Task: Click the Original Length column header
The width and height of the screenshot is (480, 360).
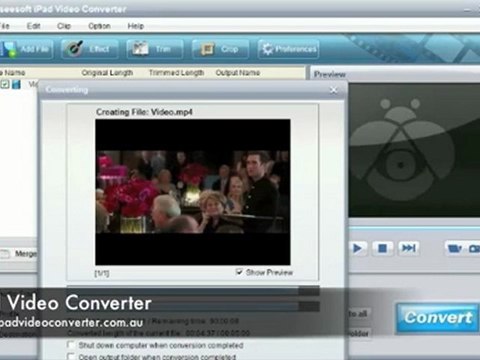Action: click(107, 73)
